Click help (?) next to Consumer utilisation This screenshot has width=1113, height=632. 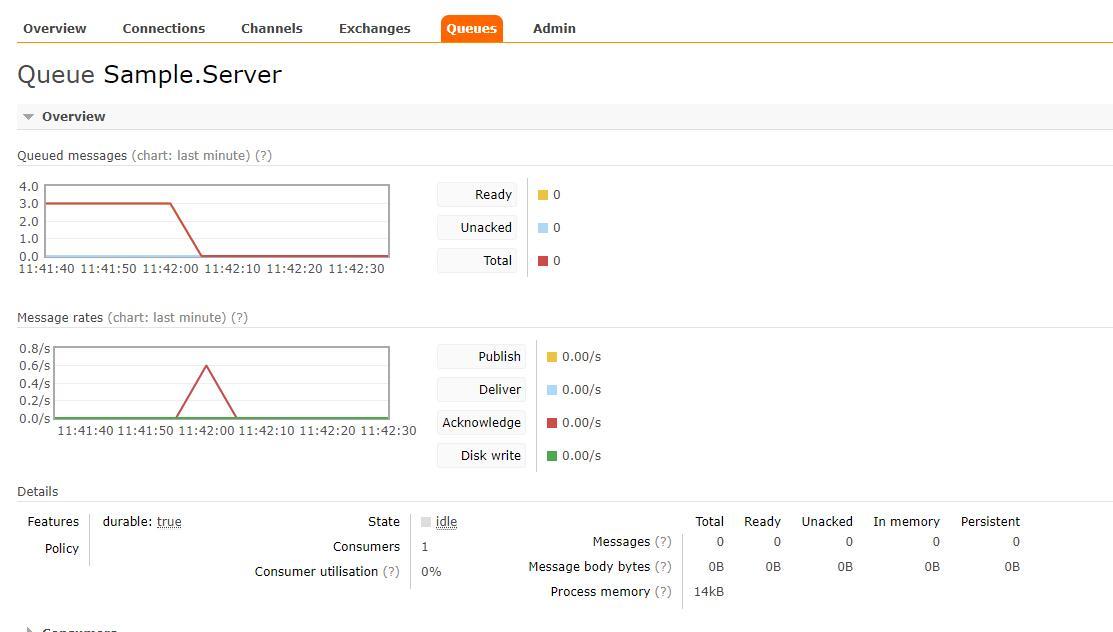[391, 572]
